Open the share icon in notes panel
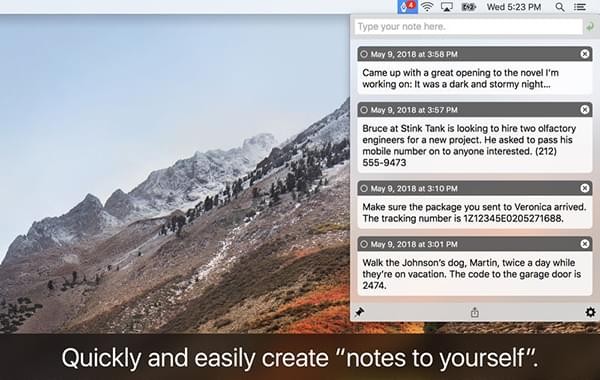Screen dimensions: 600x380 pyautogui.click(x=474, y=312)
